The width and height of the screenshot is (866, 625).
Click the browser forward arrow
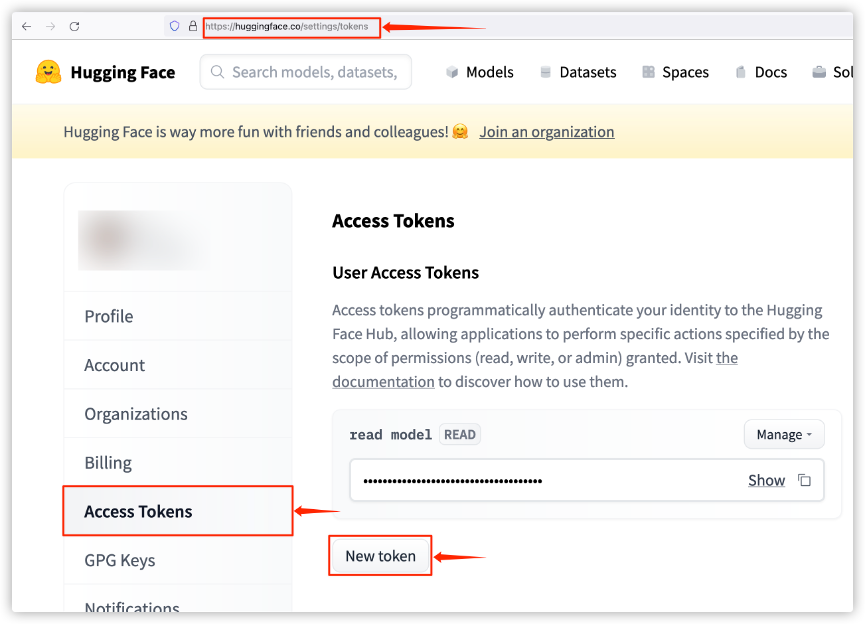(50, 26)
